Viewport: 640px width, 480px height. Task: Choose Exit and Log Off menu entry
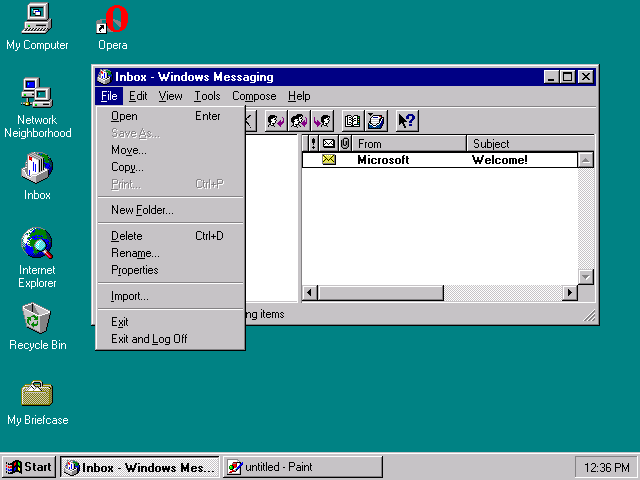pos(171,339)
